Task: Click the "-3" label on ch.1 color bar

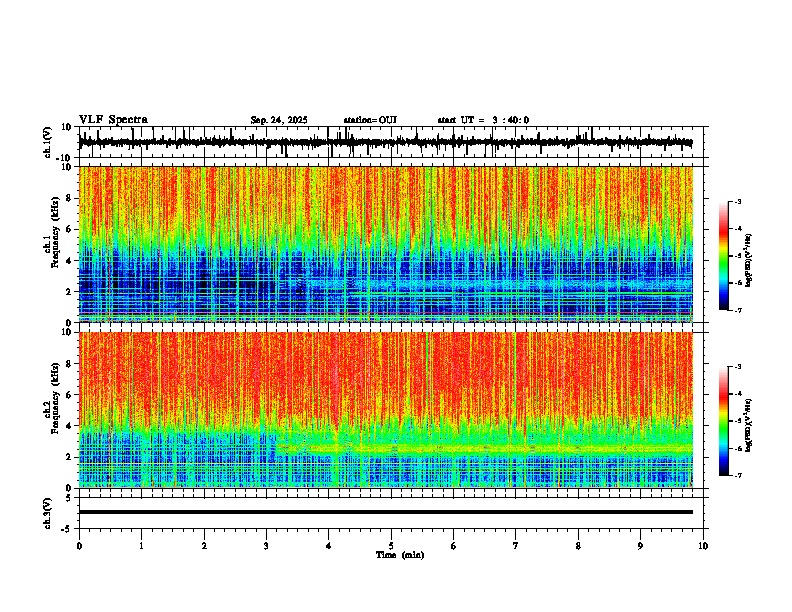Action: coord(738,202)
